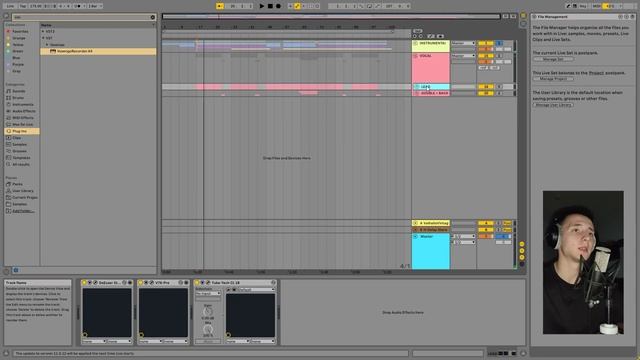Toggle the VTR Pro device activator
The width and height of the screenshot is (640, 360).
tap(140, 282)
